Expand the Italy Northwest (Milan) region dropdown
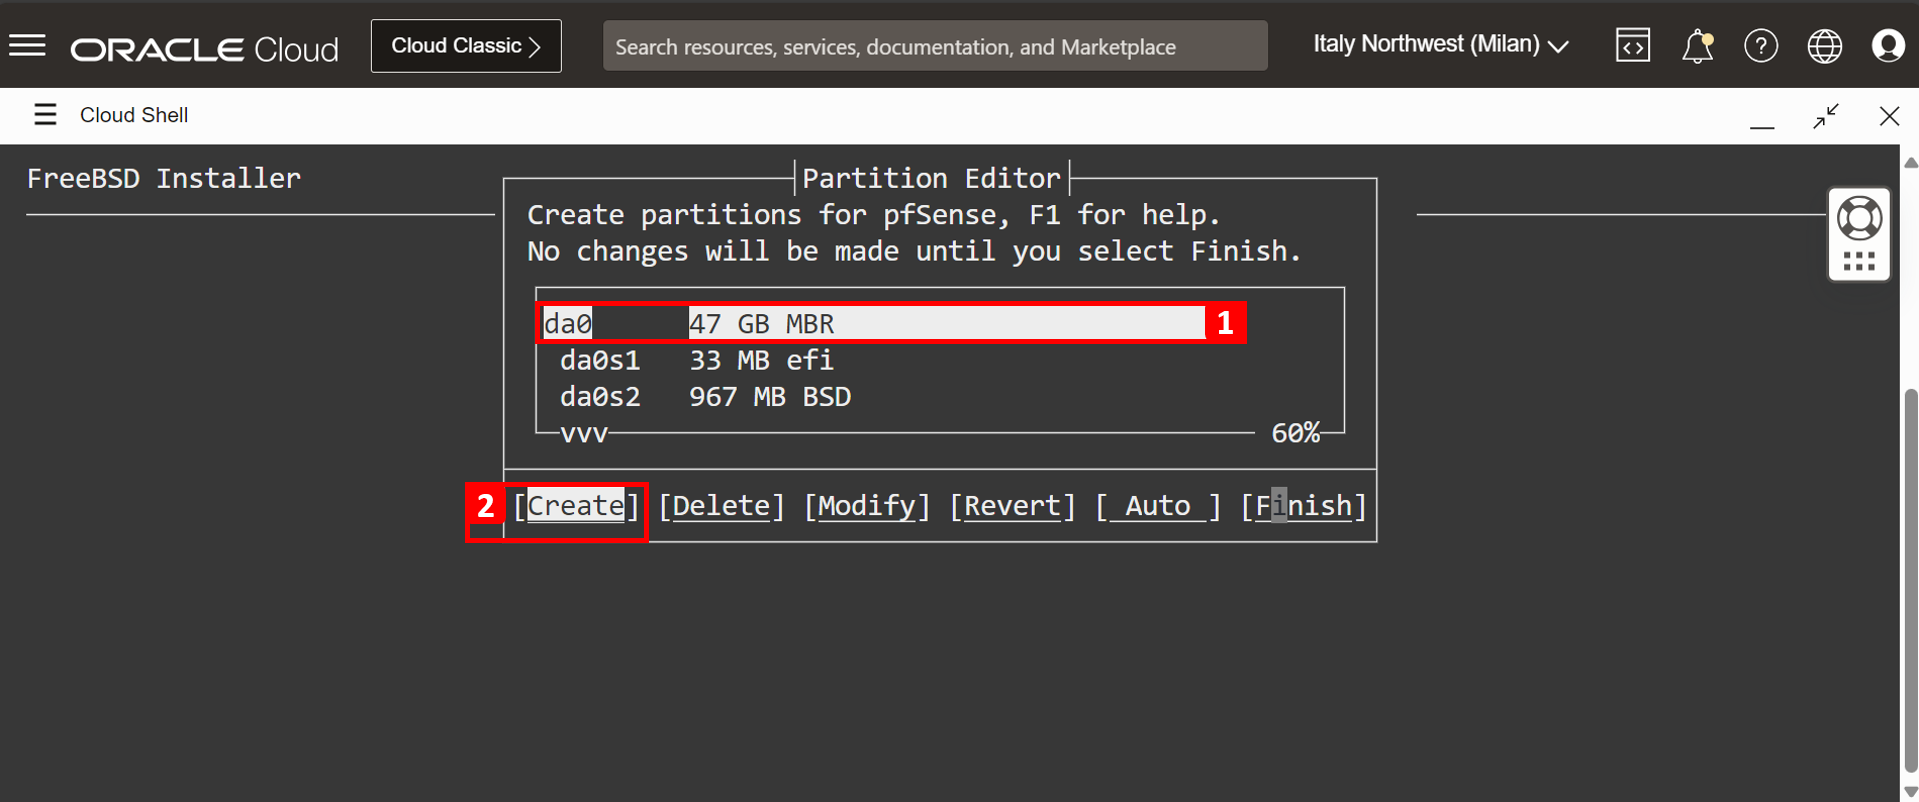The width and height of the screenshot is (1919, 802). [x=1440, y=45]
